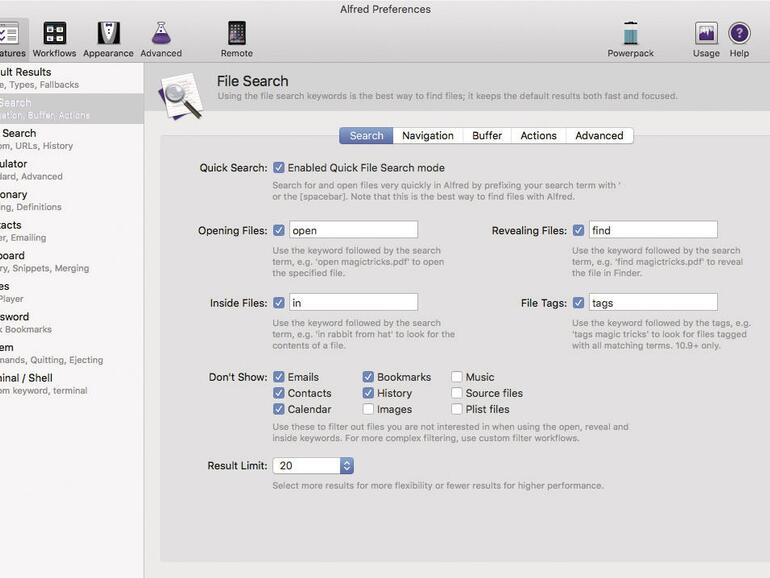Uncheck Don't Show Emails
Viewport: 770px width, 578px height.
pyautogui.click(x=278, y=377)
